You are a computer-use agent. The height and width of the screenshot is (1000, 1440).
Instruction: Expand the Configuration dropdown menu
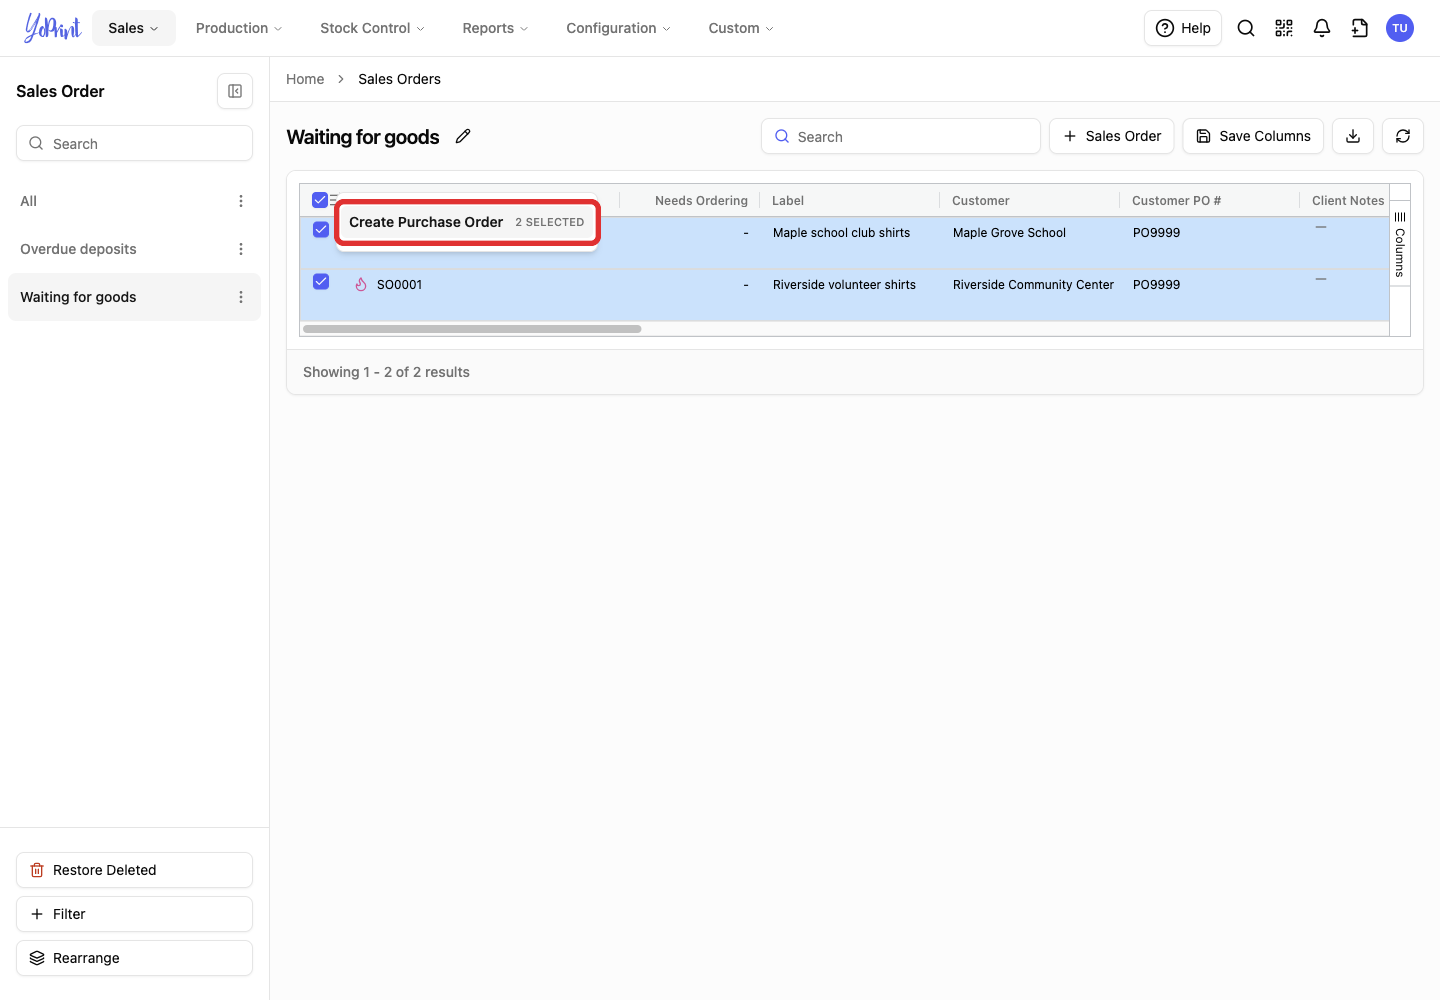618,28
